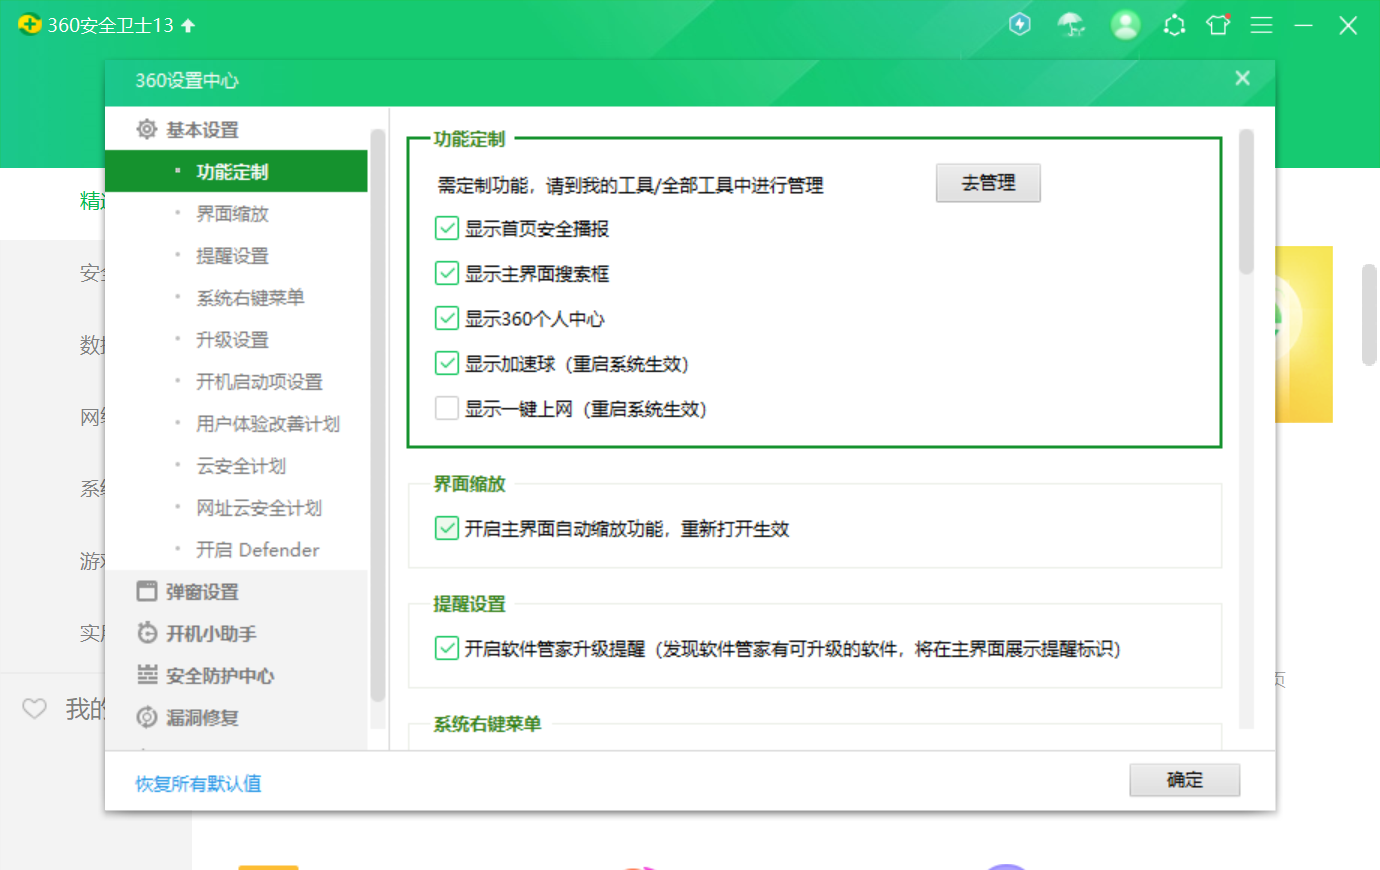Click the main window's right scrollbar

[1369, 314]
